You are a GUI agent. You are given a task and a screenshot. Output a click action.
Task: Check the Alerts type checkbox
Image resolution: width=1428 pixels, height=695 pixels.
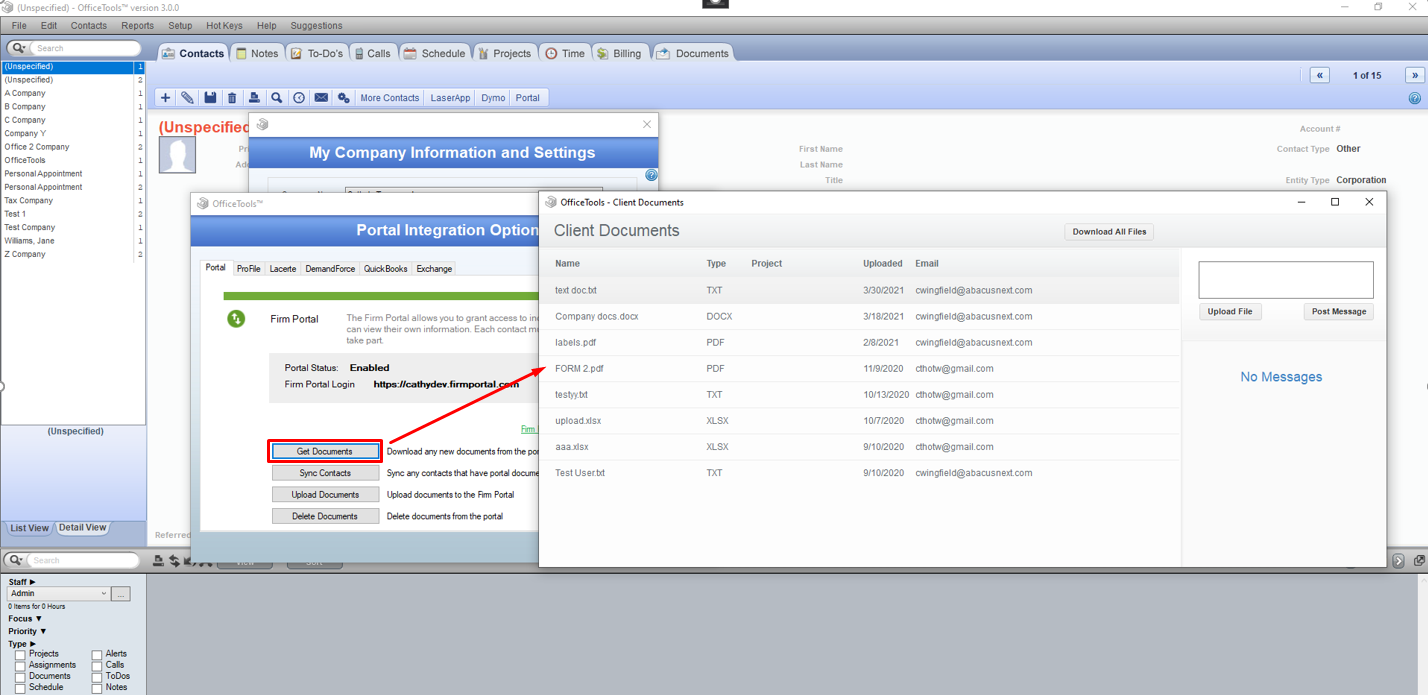pos(97,655)
